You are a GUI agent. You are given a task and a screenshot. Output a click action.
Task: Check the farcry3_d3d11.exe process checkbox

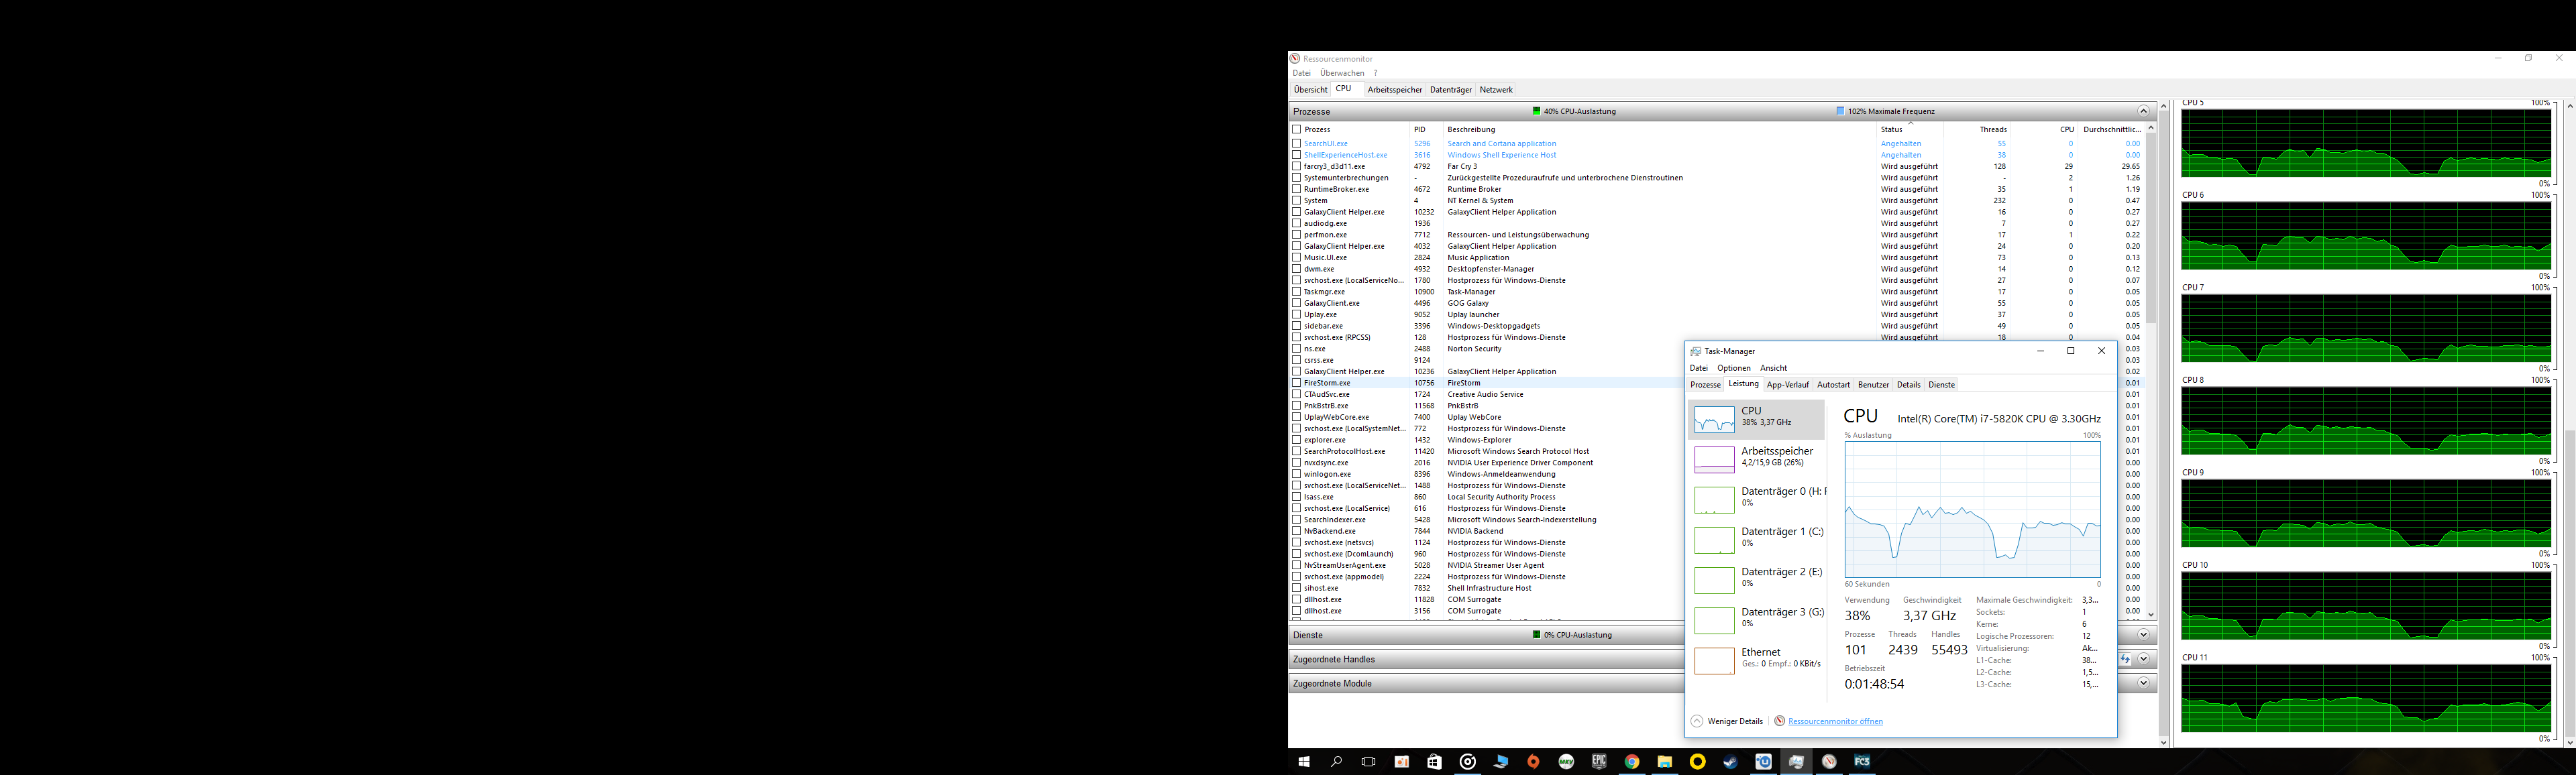pyautogui.click(x=1297, y=167)
